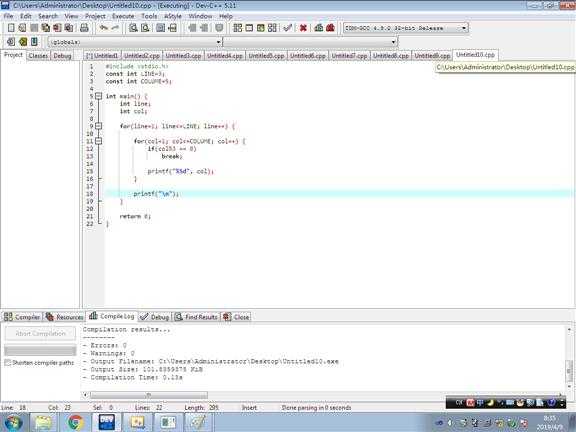Open the Execute menu
This screenshot has width=576, height=432.
click(123, 16)
